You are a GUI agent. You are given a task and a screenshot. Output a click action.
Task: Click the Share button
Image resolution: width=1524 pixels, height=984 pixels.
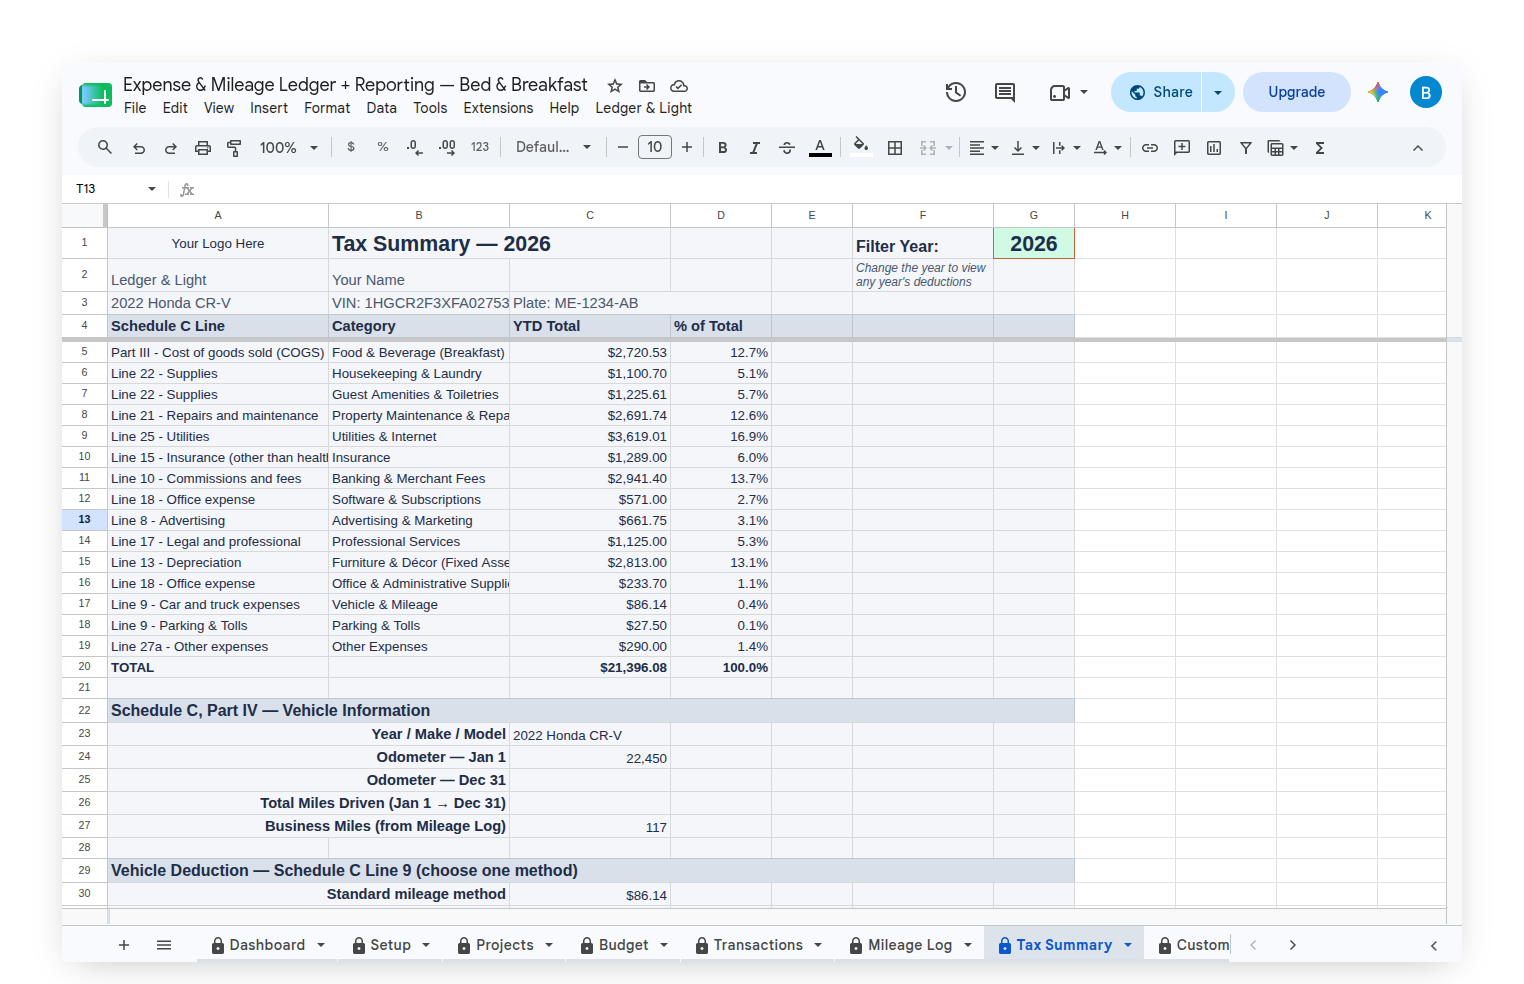click(x=1158, y=92)
